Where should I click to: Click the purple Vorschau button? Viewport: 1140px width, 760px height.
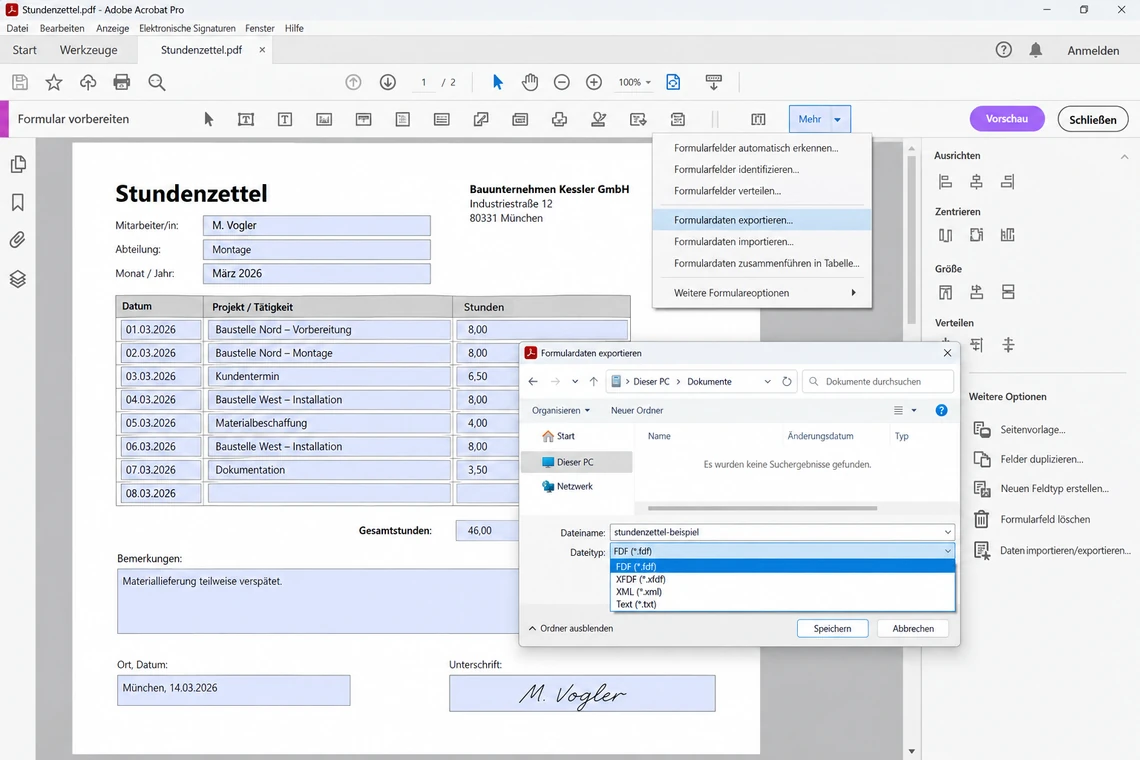point(1007,119)
